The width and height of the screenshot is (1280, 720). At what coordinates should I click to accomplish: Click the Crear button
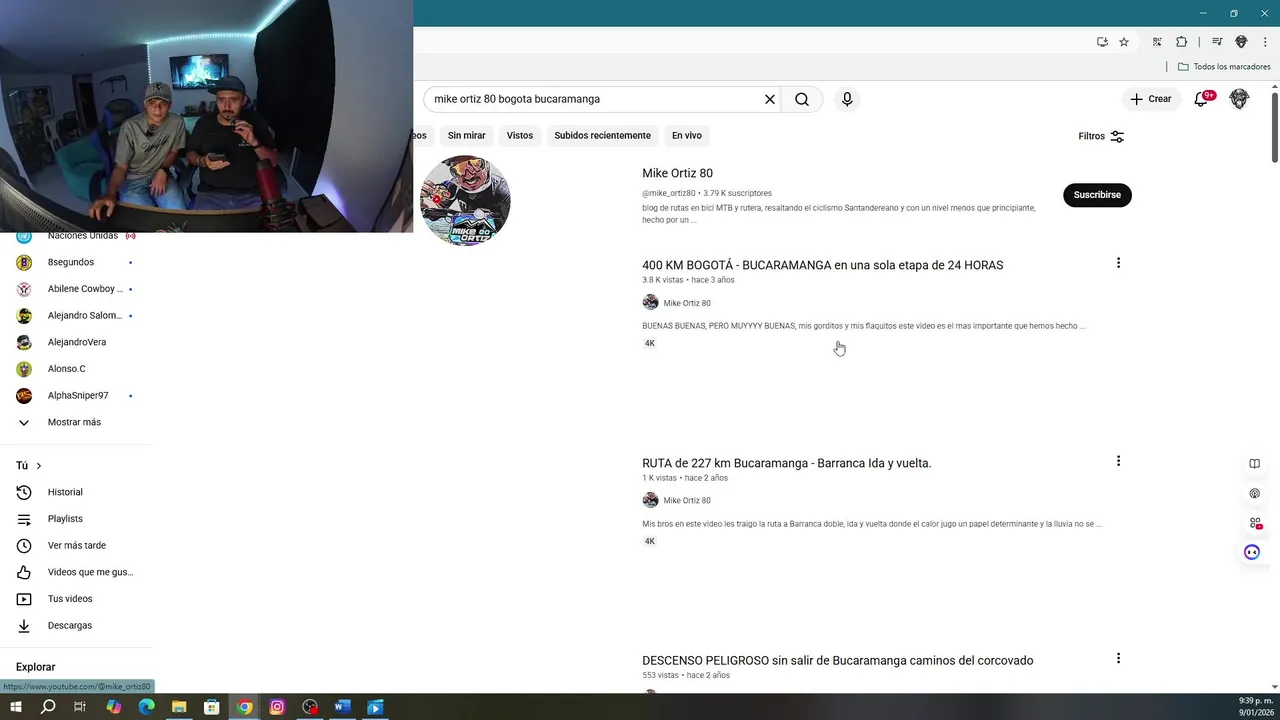click(1151, 99)
